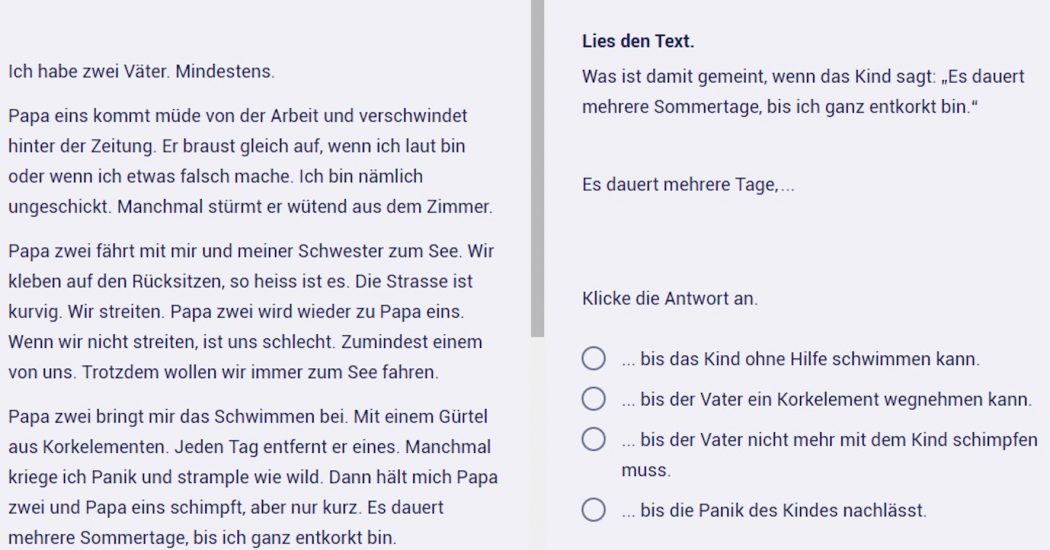Screen dimensions: 1050x550
Task: Click the story's last line ending 'ganz entkorkt bin.'
Action: (200, 537)
